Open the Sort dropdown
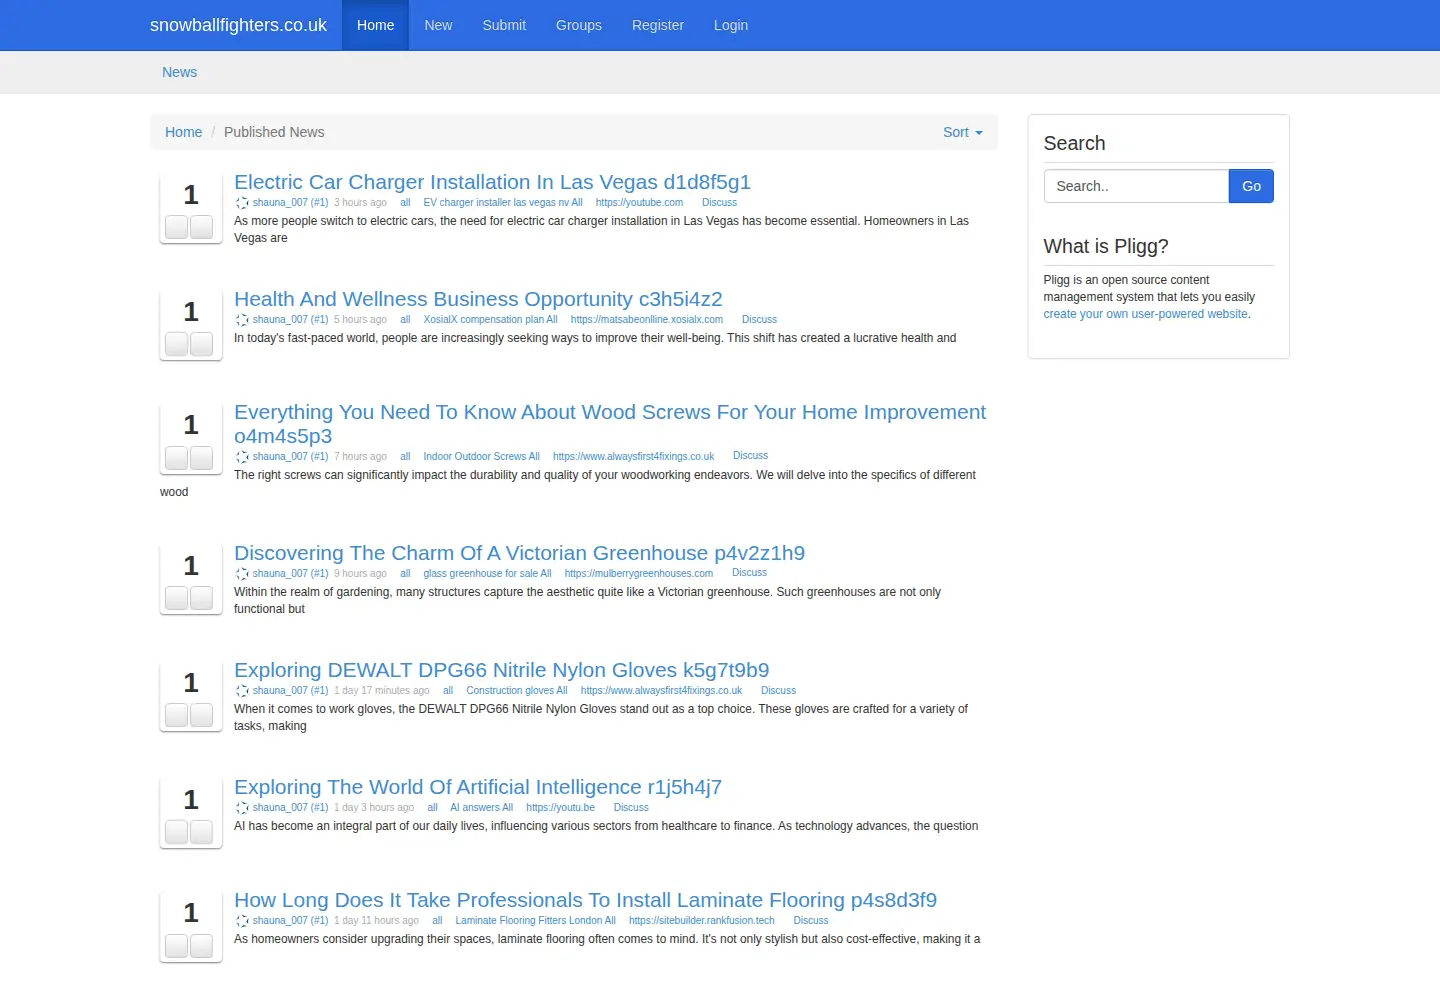 962,132
